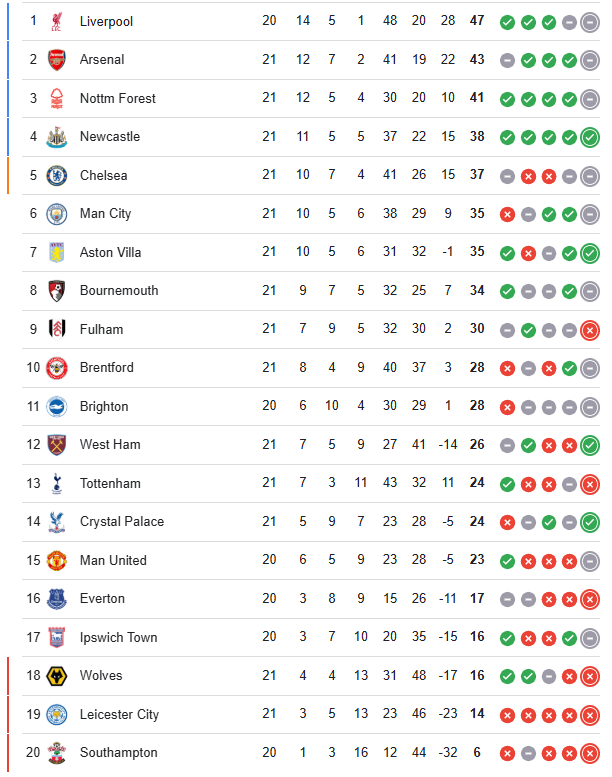612x777 pixels.
Task: Click Fulham's latest loss icon
Action: pos(590,330)
